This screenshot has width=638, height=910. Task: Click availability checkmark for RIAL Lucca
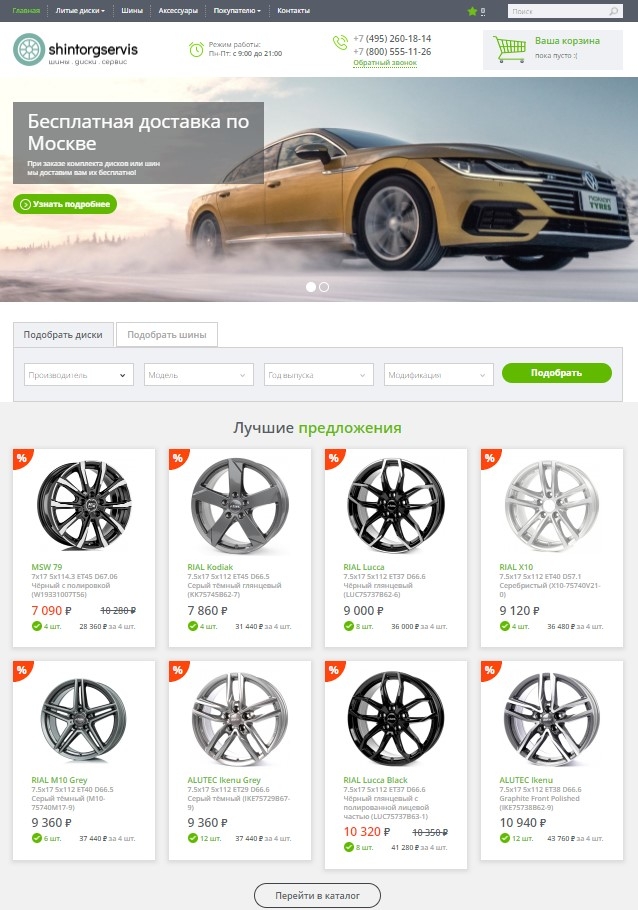point(349,626)
